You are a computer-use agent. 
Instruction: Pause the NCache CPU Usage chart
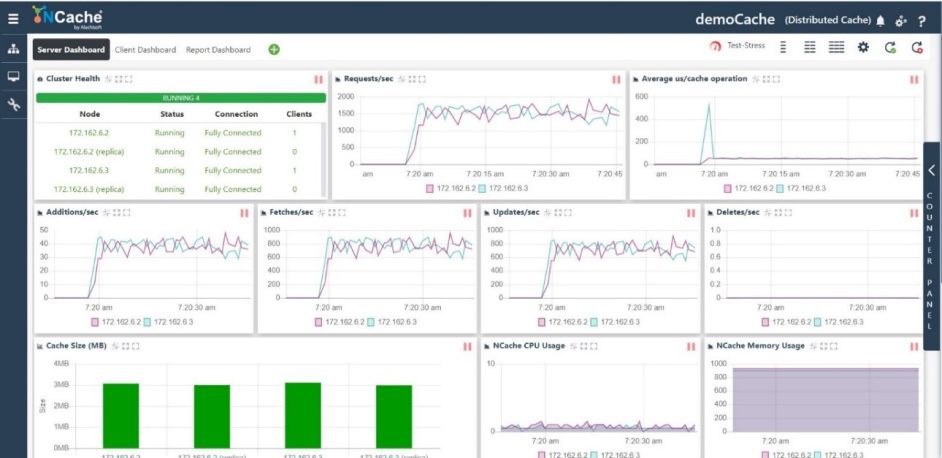[x=691, y=346]
